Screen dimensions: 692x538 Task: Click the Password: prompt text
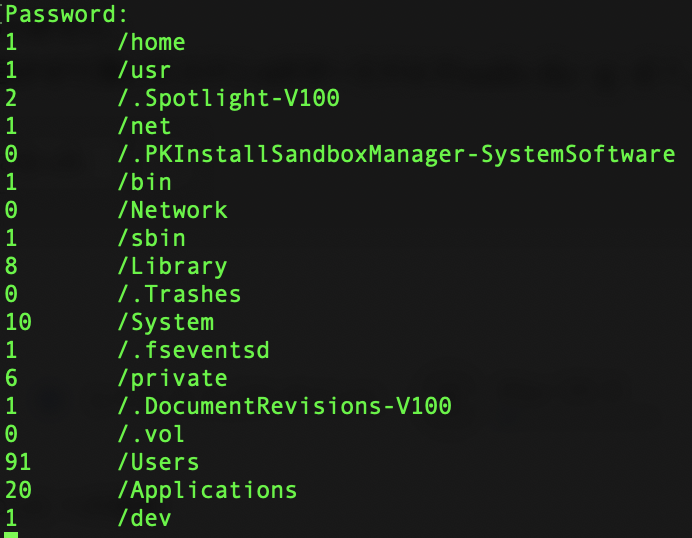pos(67,15)
